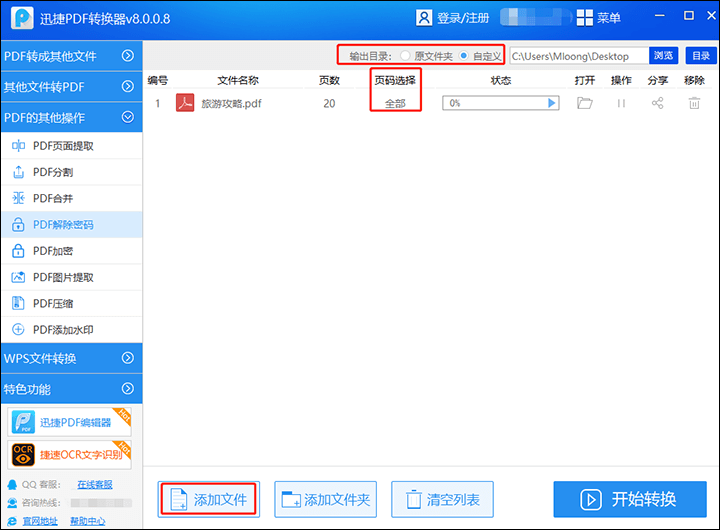Viewport: 720px width, 530px height.
Task: Select PDF压缩 menu item
Action: 71,303
